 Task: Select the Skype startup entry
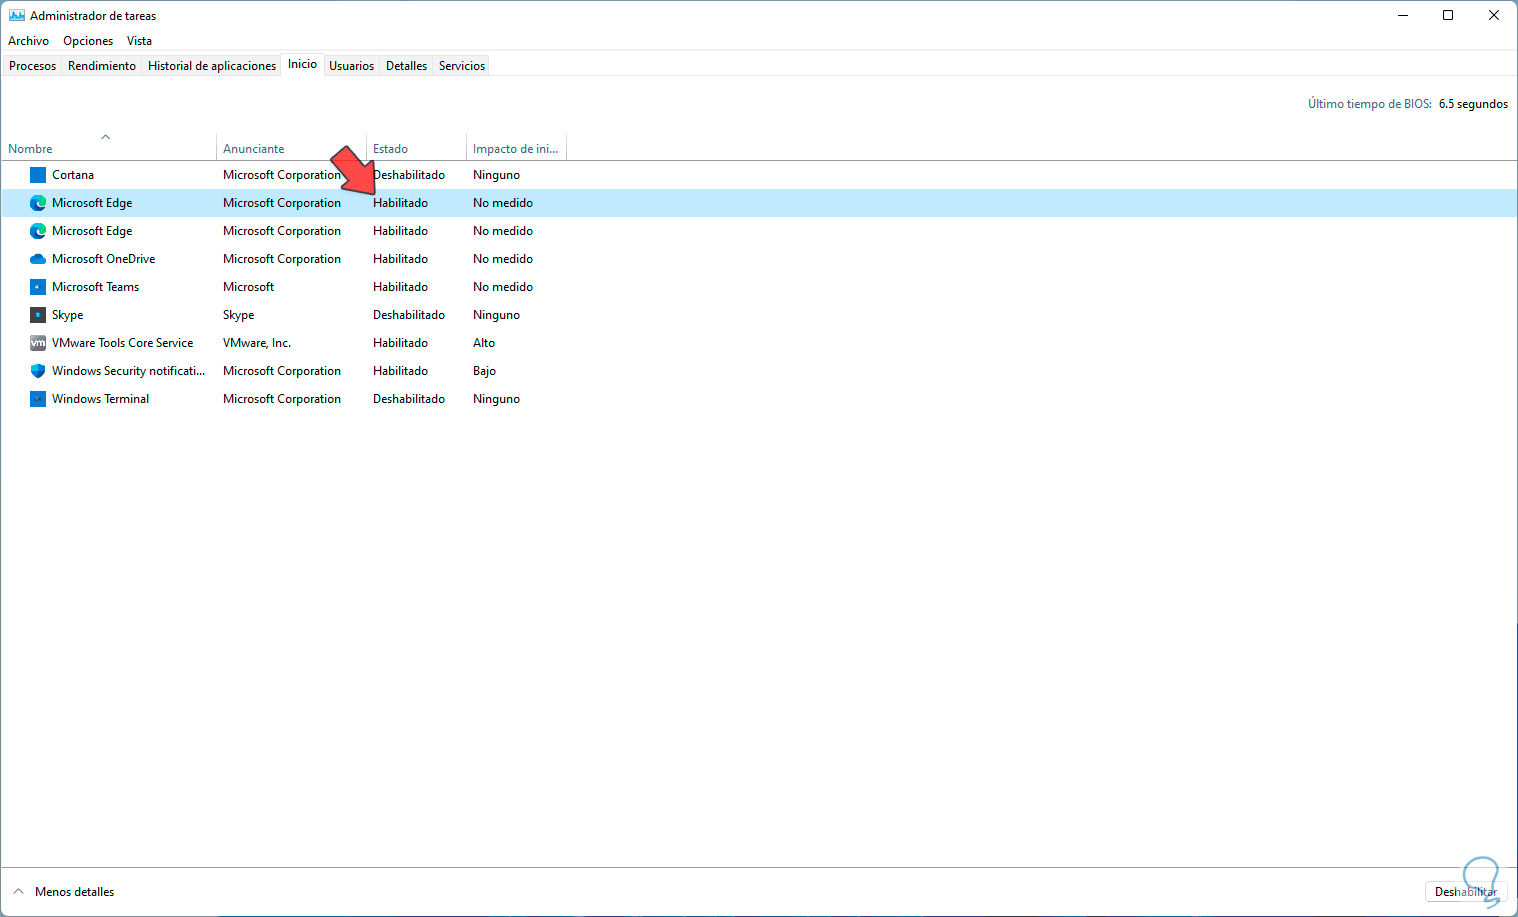click(x=759, y=315)
